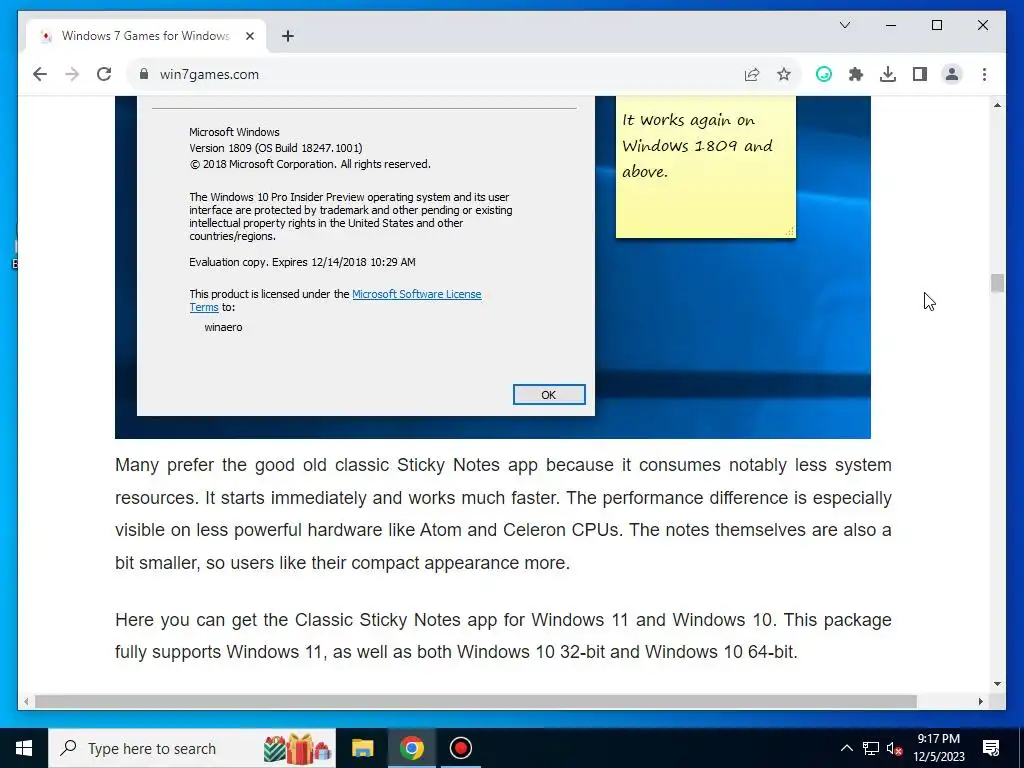Screen dimensions: 1024x768
Task: Click the muted volume tray icon
Action: coord(895,748)
